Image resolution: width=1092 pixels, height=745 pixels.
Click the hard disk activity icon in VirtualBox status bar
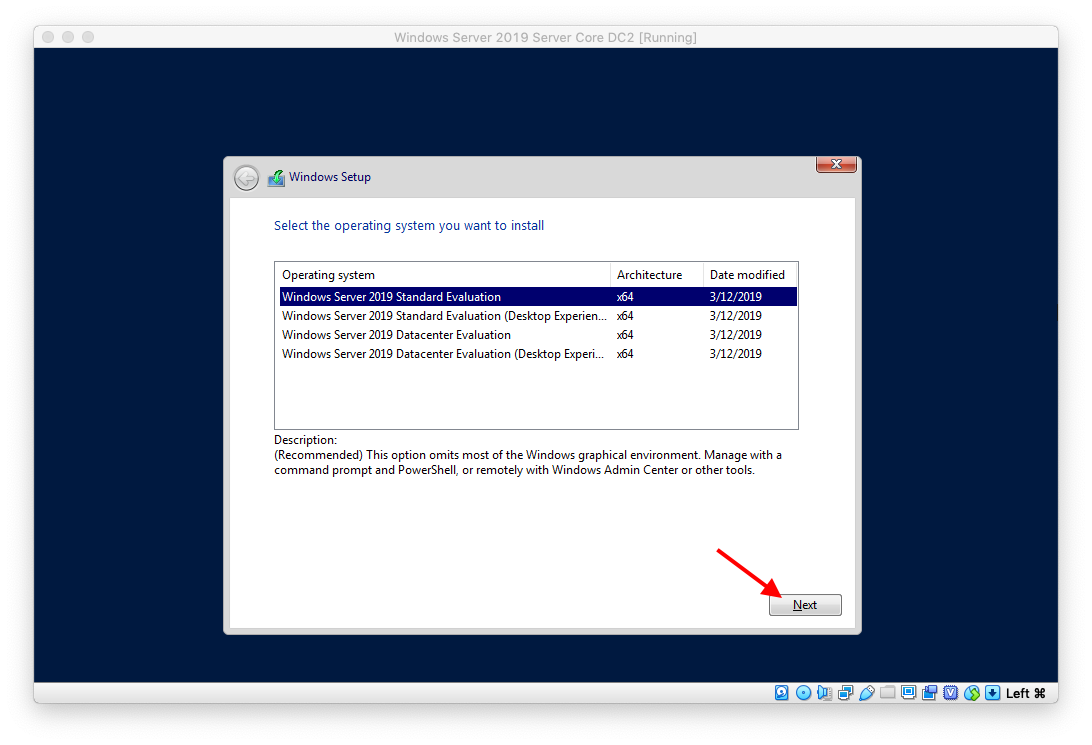pos(781,693)
